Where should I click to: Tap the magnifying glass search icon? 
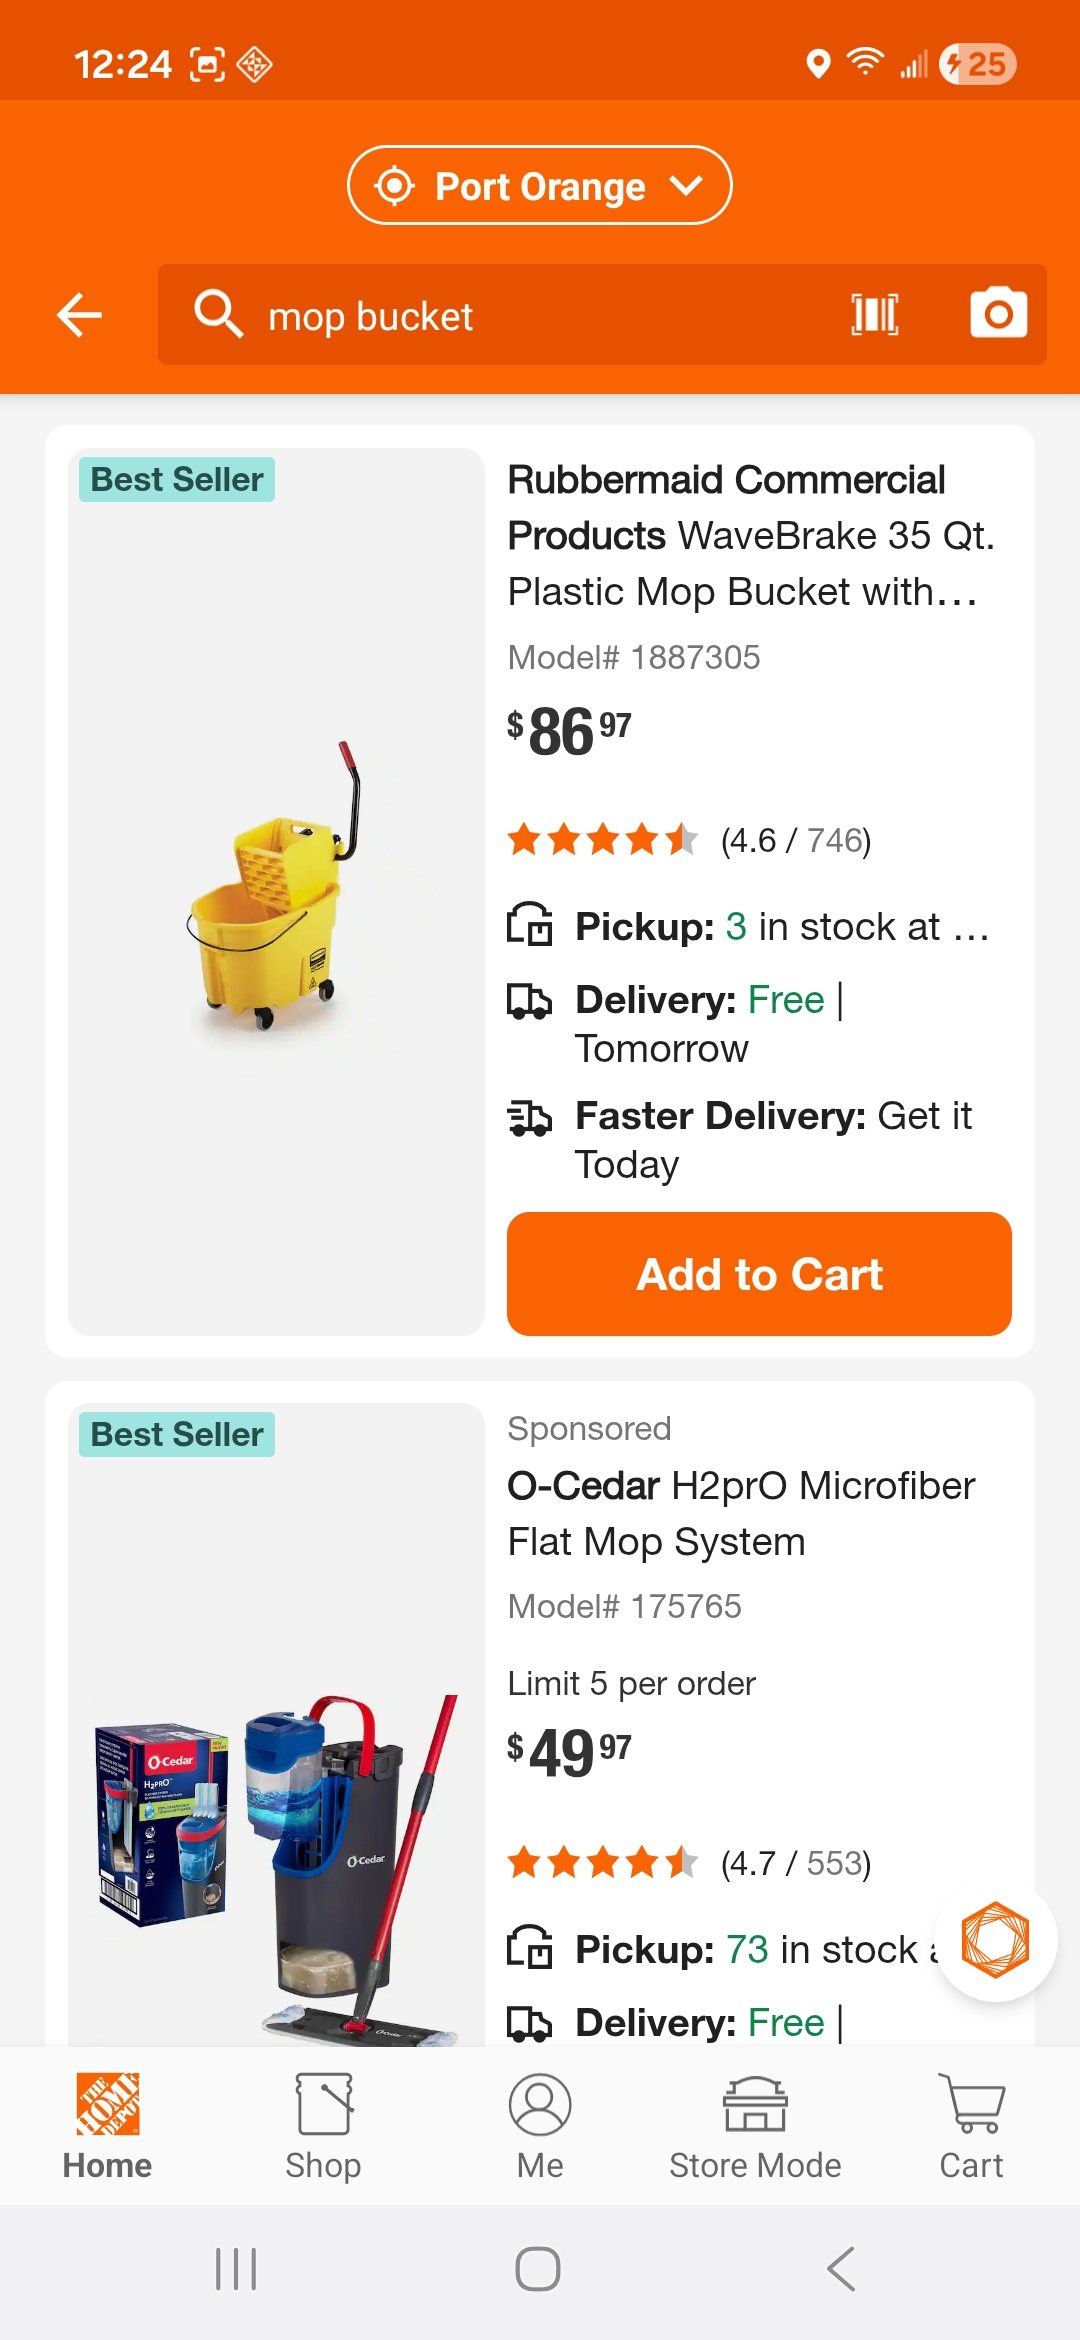[x=218, y=315]
